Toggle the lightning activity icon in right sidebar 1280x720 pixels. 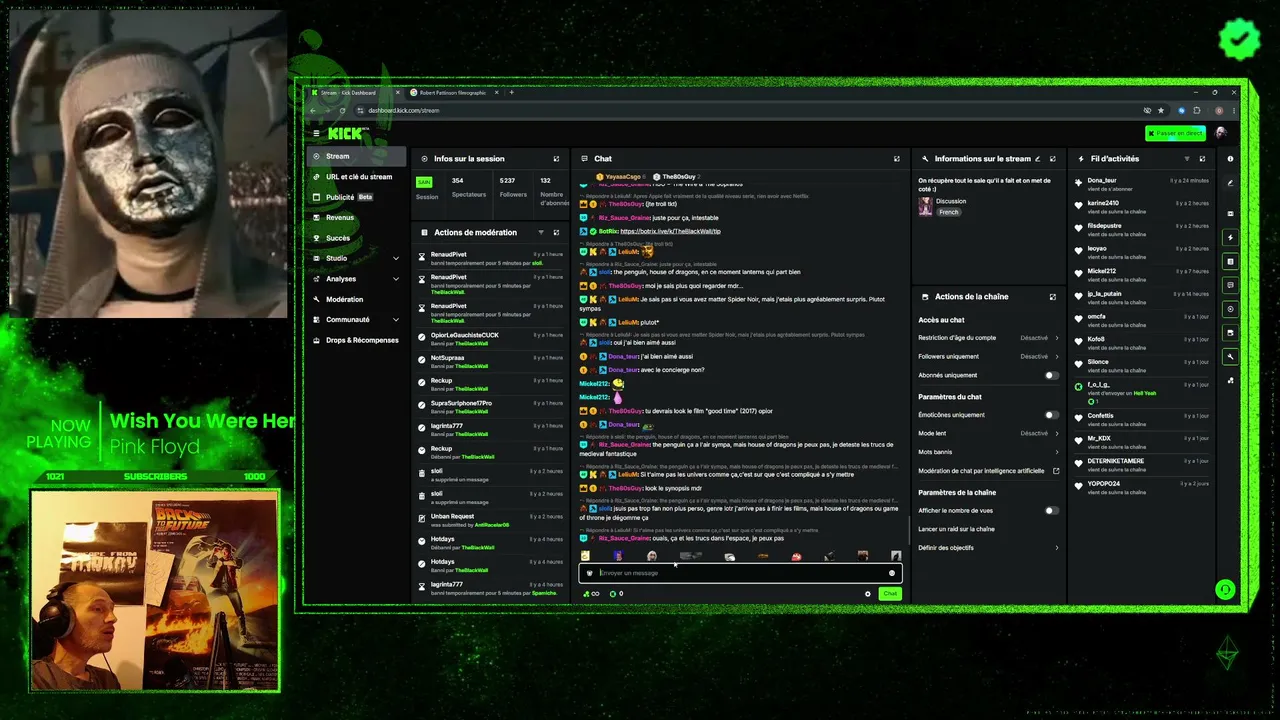[x=1231, y=238]
